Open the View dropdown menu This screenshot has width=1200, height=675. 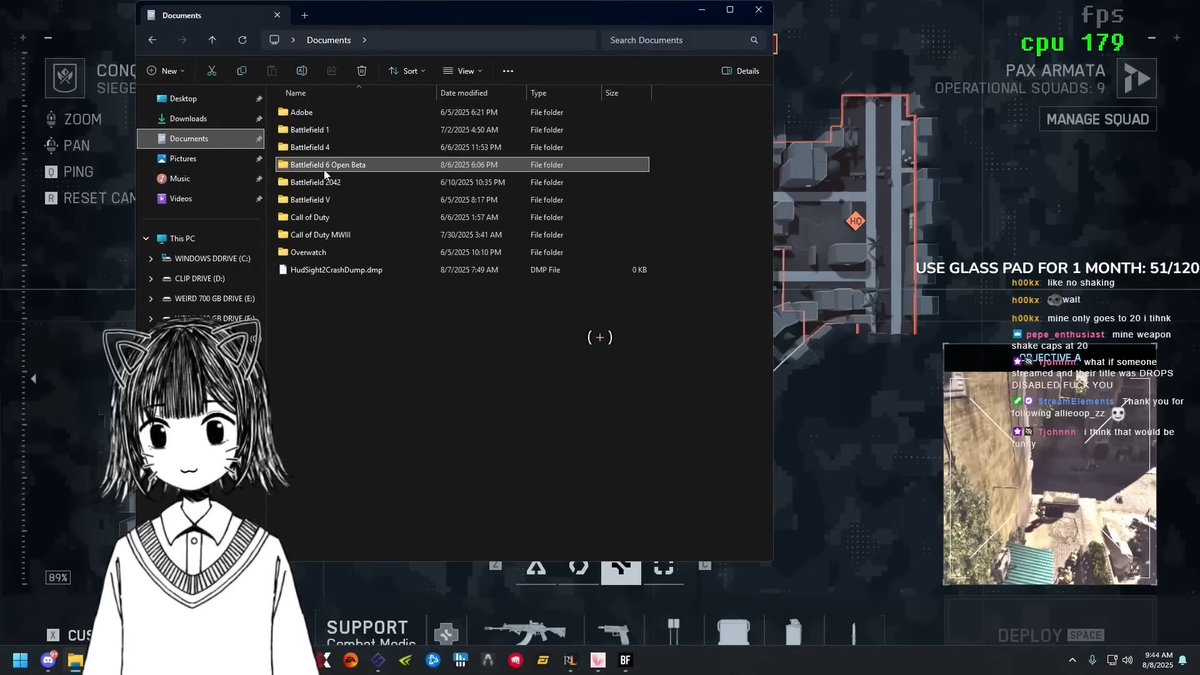point(463,71)
